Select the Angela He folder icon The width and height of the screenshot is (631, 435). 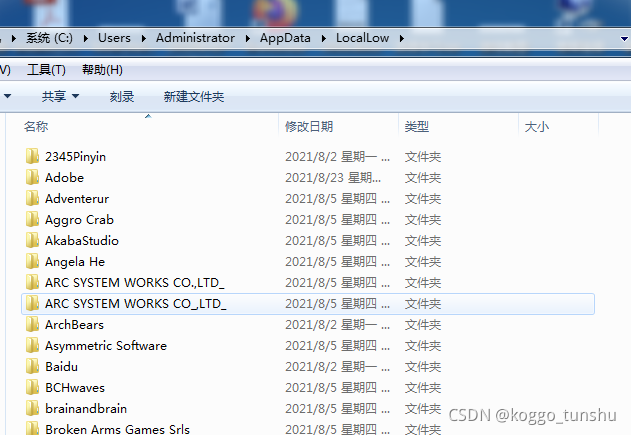pos(32,261)
